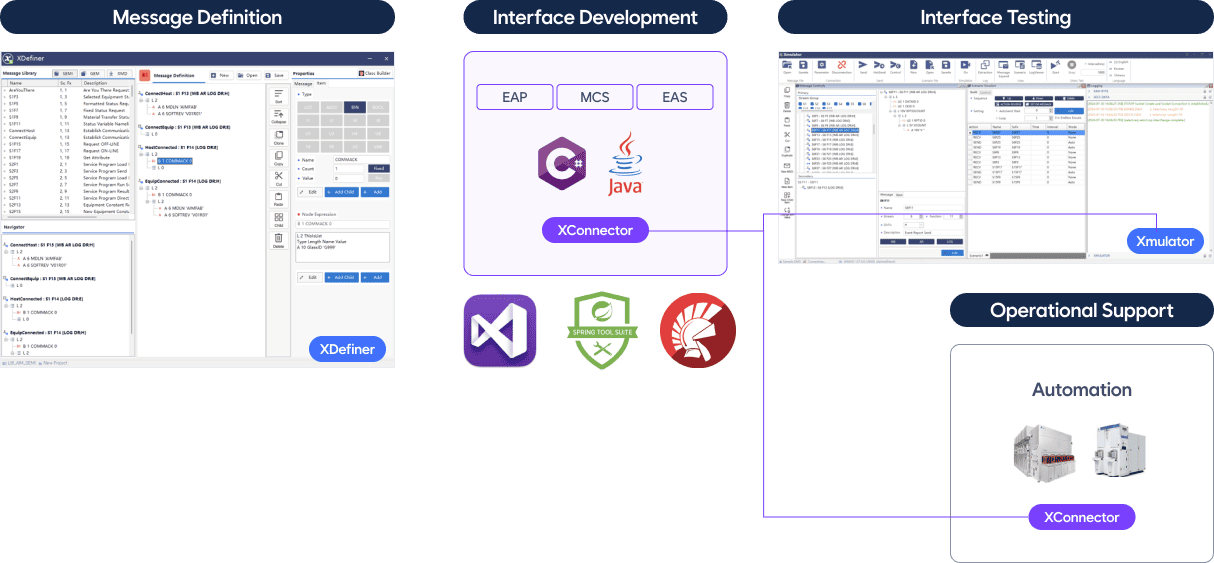Click the XDefiner app logo in its title bar

click(9, 59)
